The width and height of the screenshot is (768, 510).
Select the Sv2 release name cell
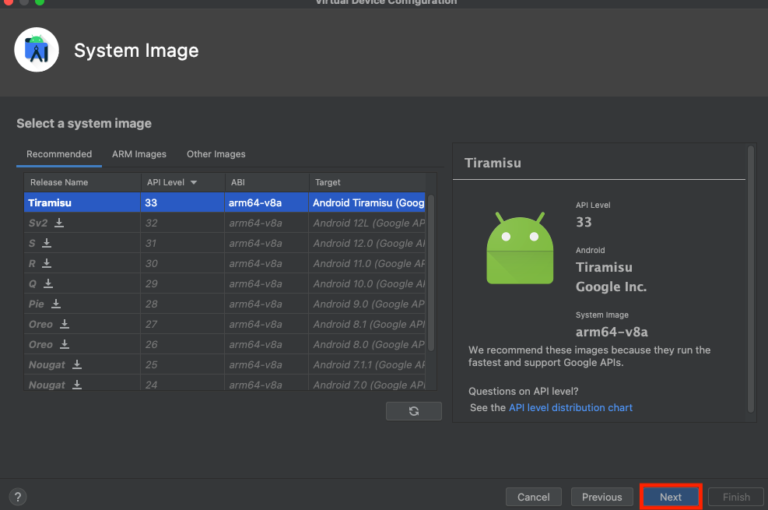coord(82,223)
